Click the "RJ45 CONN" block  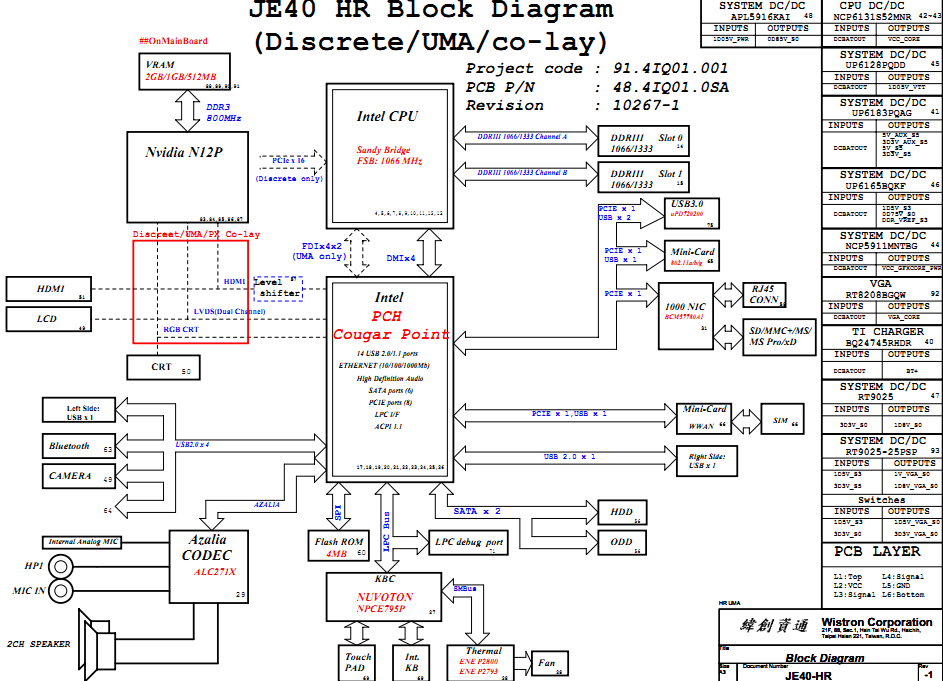(764, 295)
